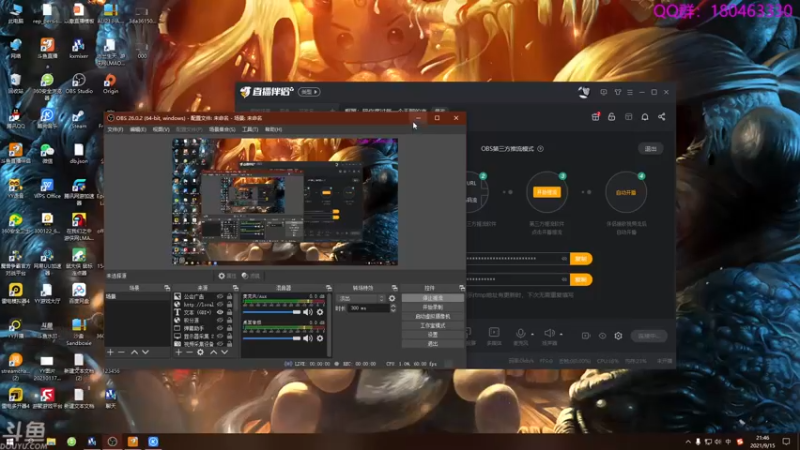Move the selected source down

pos(224,352)
